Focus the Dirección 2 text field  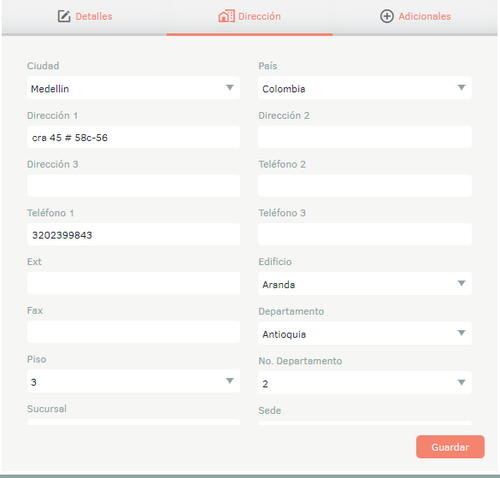click(365, 137)
